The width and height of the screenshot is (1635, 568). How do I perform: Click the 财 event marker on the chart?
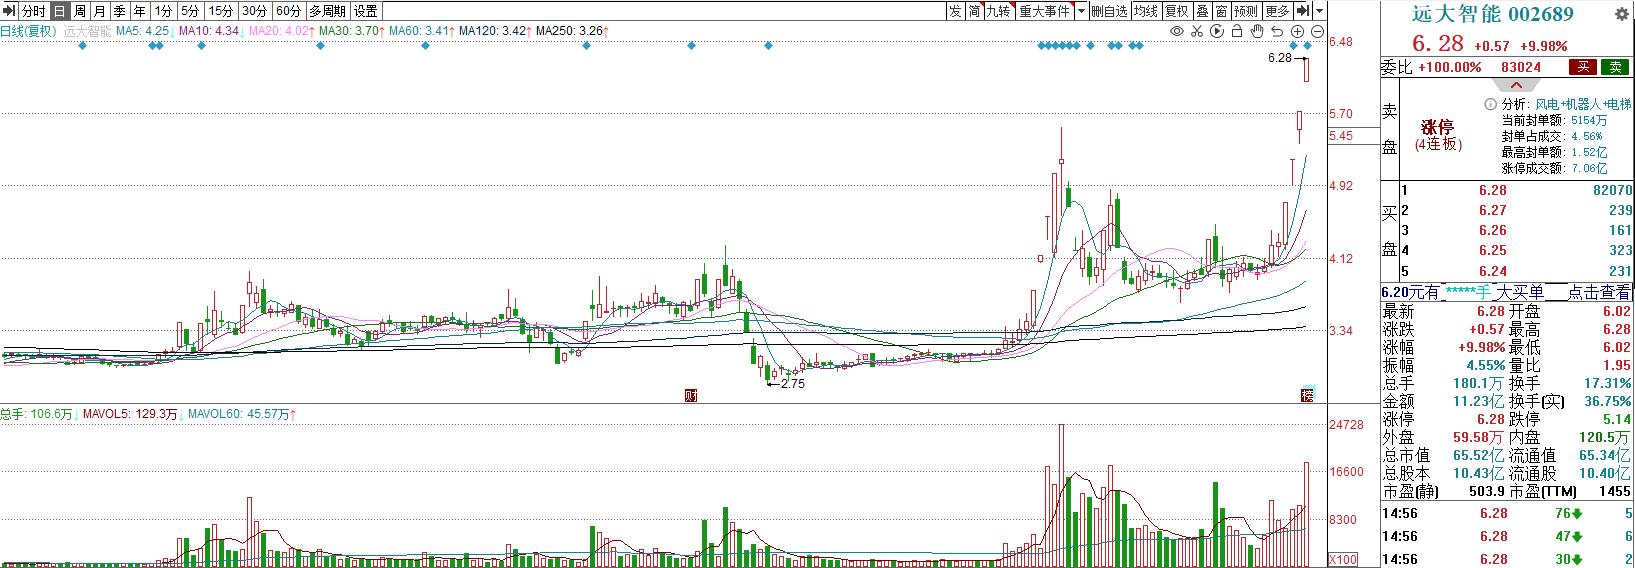coord(690,395)
